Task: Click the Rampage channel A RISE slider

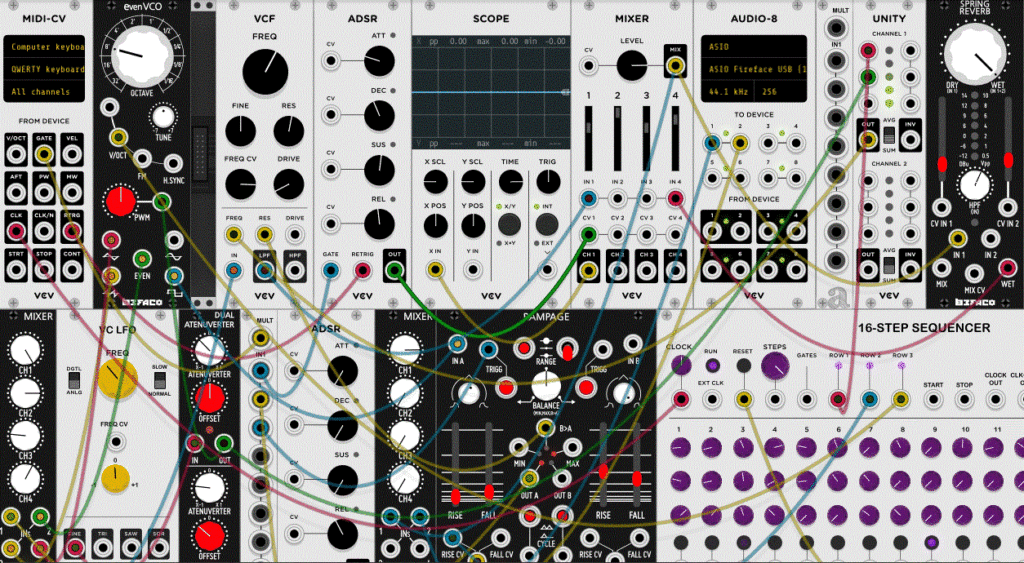Action: pos(455,465)
